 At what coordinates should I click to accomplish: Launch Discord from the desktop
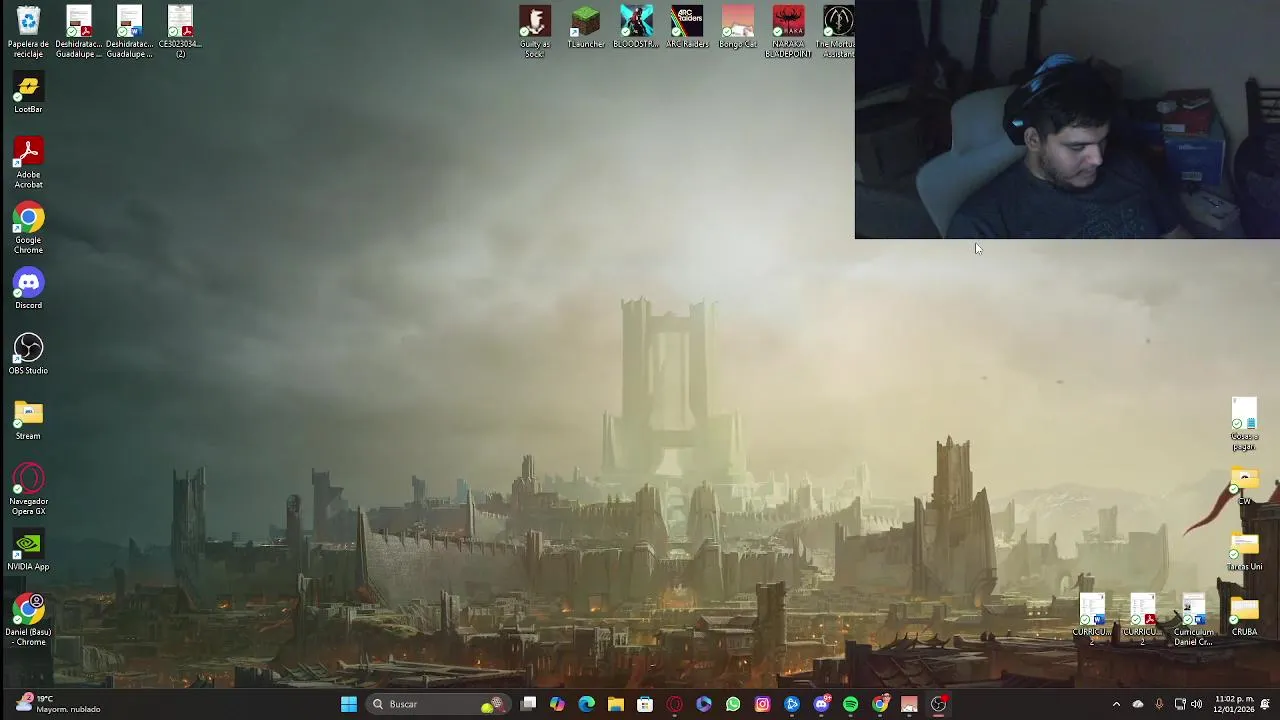click(x=28, y=290)
